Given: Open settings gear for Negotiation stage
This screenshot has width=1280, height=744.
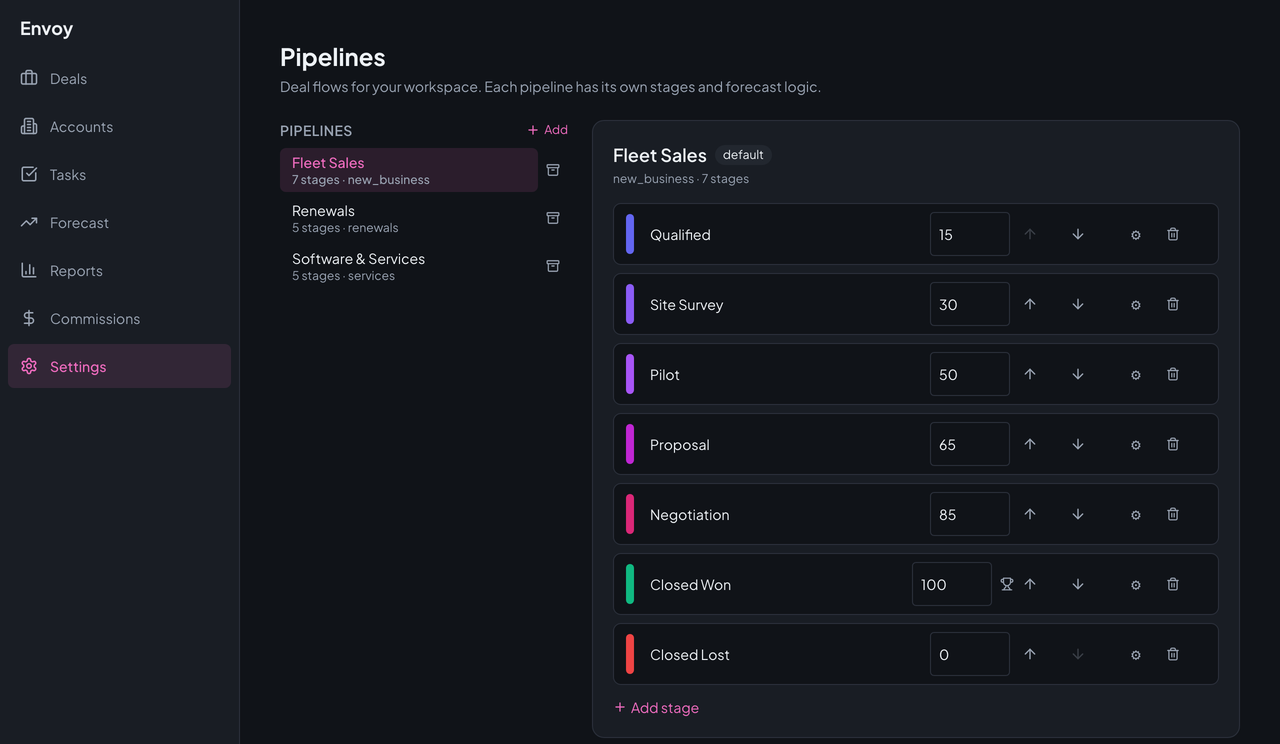Looking at the screenshot, I should tap(1136, 515).
